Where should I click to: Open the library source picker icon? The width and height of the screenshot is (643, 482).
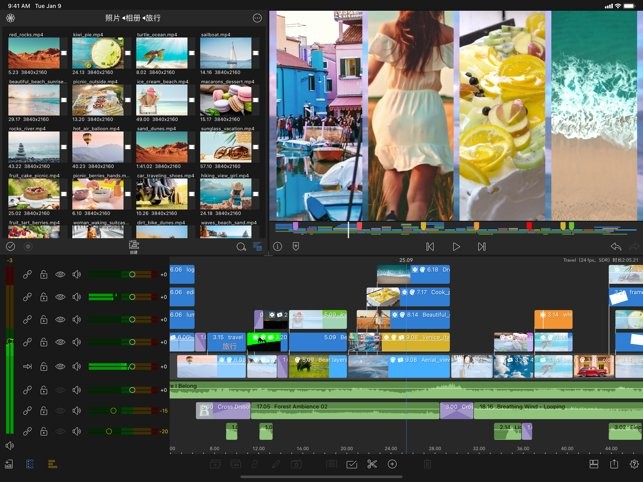(x=11, y=18)
